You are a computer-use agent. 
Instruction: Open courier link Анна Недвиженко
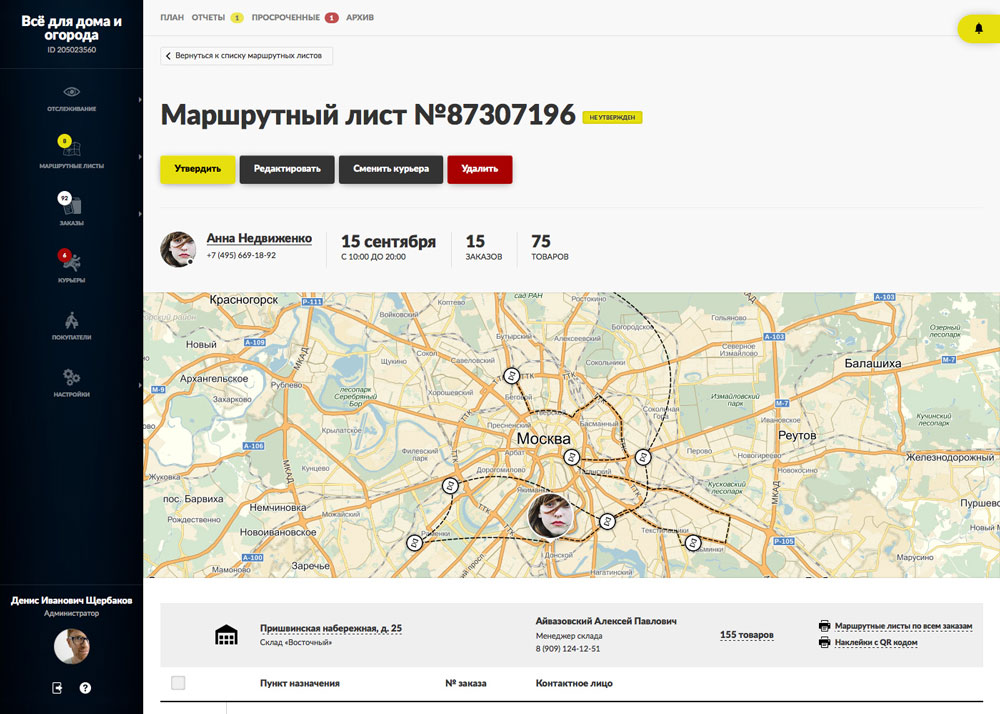click(x=259, y=238)
